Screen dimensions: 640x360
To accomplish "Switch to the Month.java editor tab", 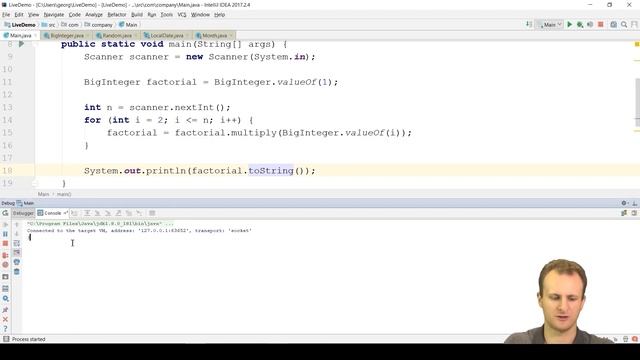I will point(214,36).
